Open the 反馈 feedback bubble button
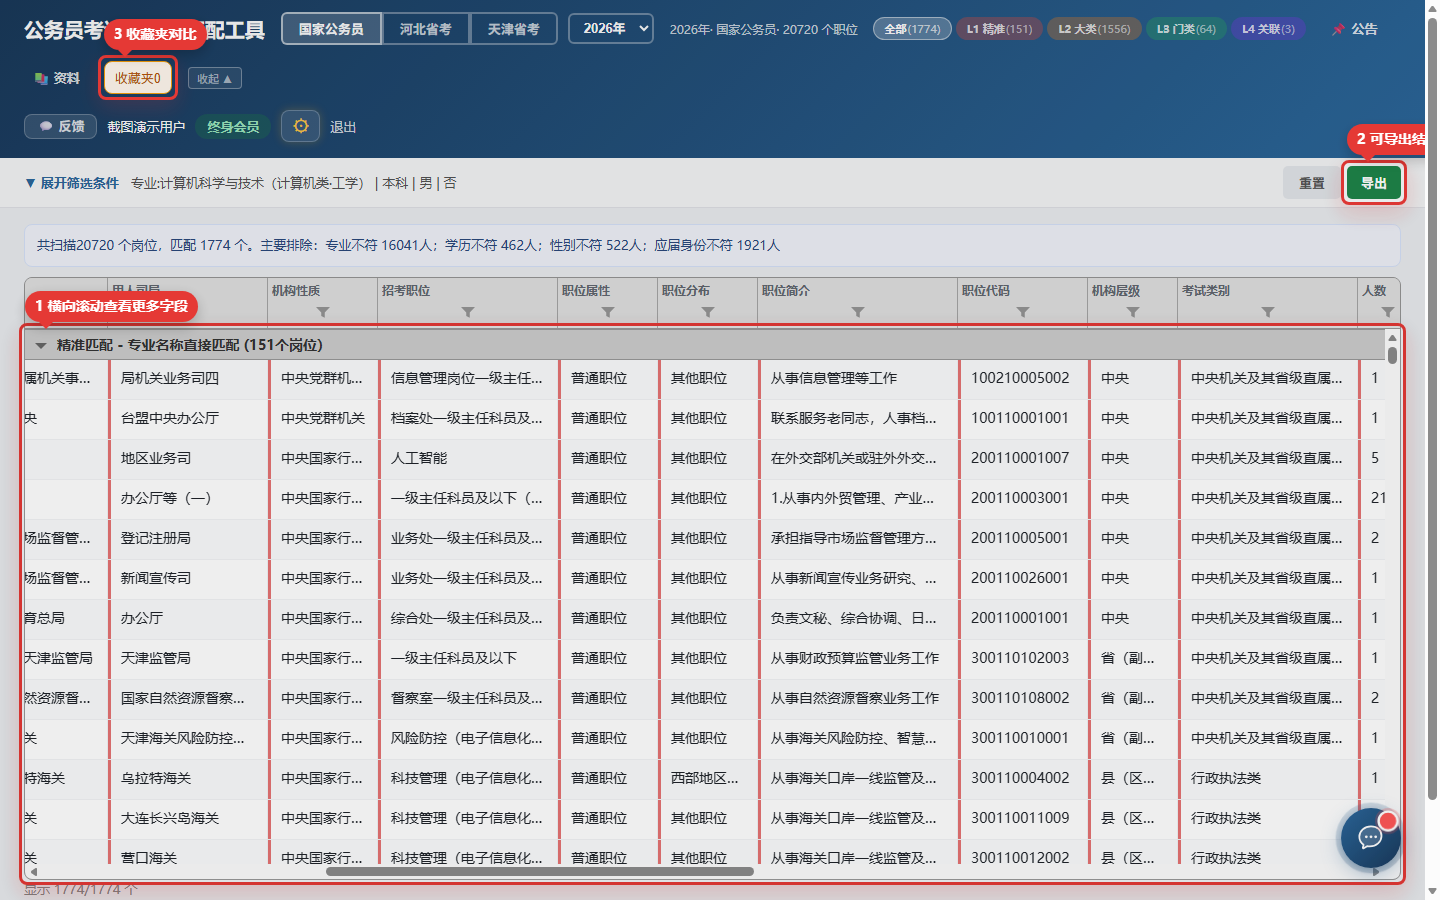Image resolution: width=1440 pixels, height=900 pixels. tap(61, 126)
